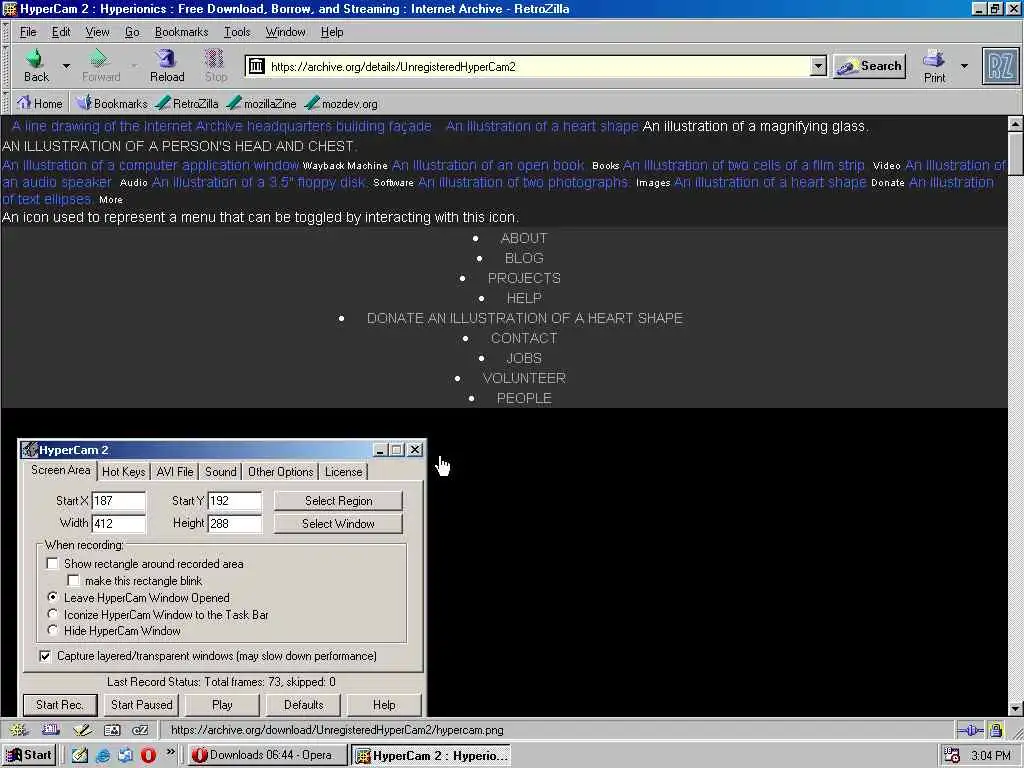1024x768 pixels.
Task: Click the HyperCam Play button
Action: tap(222, 705)
